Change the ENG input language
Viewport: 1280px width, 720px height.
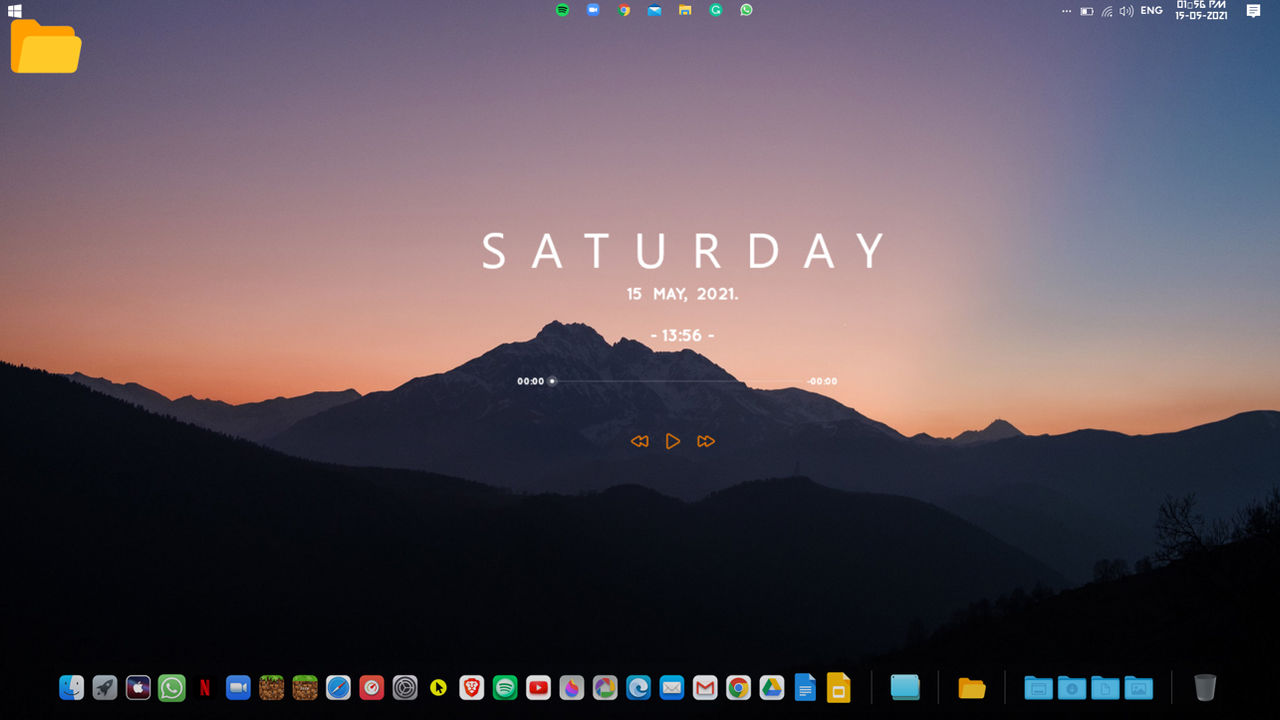pyautogui.click(x=1152, y=11)
